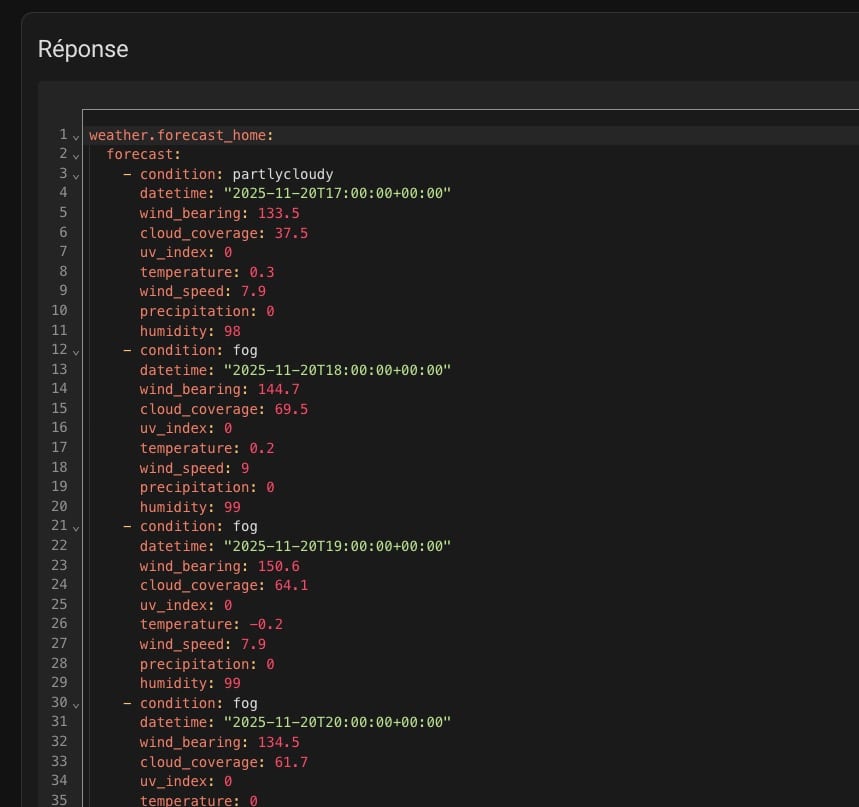The width and height of the screenshot is (859, 807).
Task: Click the datetime string for 20:00:00
Action: pyautogui.click(x=337, y=722)
